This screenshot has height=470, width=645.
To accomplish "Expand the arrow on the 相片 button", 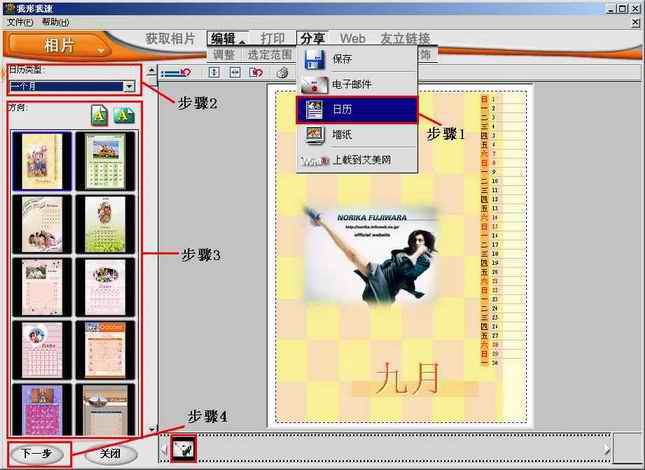I will tap(101, 51).
